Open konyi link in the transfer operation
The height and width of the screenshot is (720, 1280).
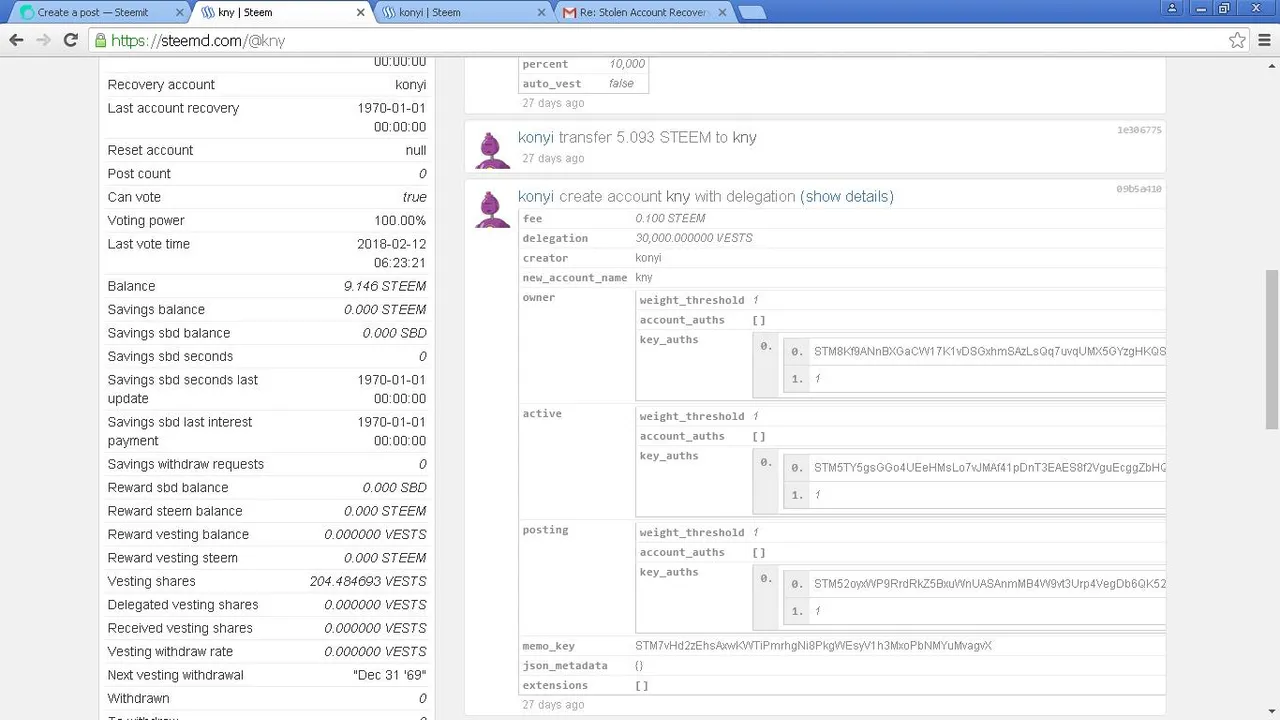535,137
